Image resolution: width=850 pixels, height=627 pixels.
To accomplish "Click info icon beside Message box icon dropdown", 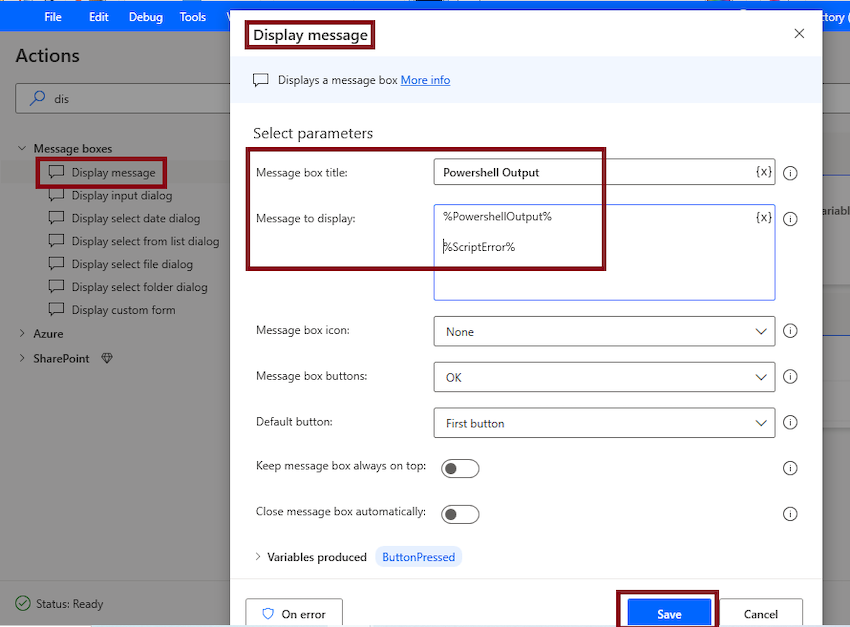I will 790,332.
